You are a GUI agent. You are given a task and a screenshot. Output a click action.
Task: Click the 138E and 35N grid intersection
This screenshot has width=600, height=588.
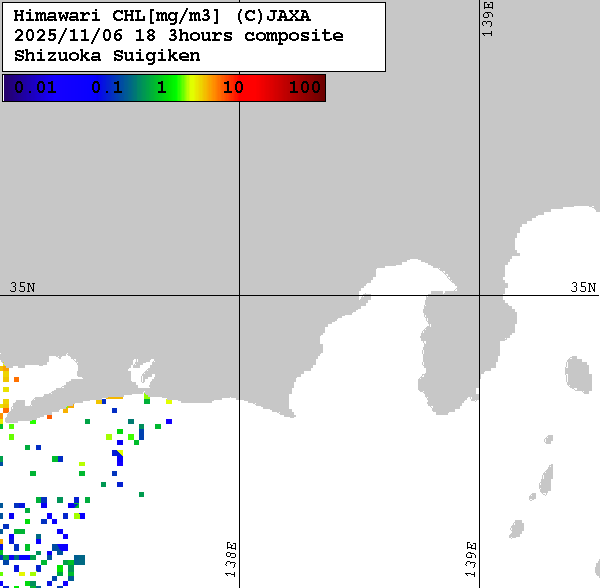click(239, 295)
